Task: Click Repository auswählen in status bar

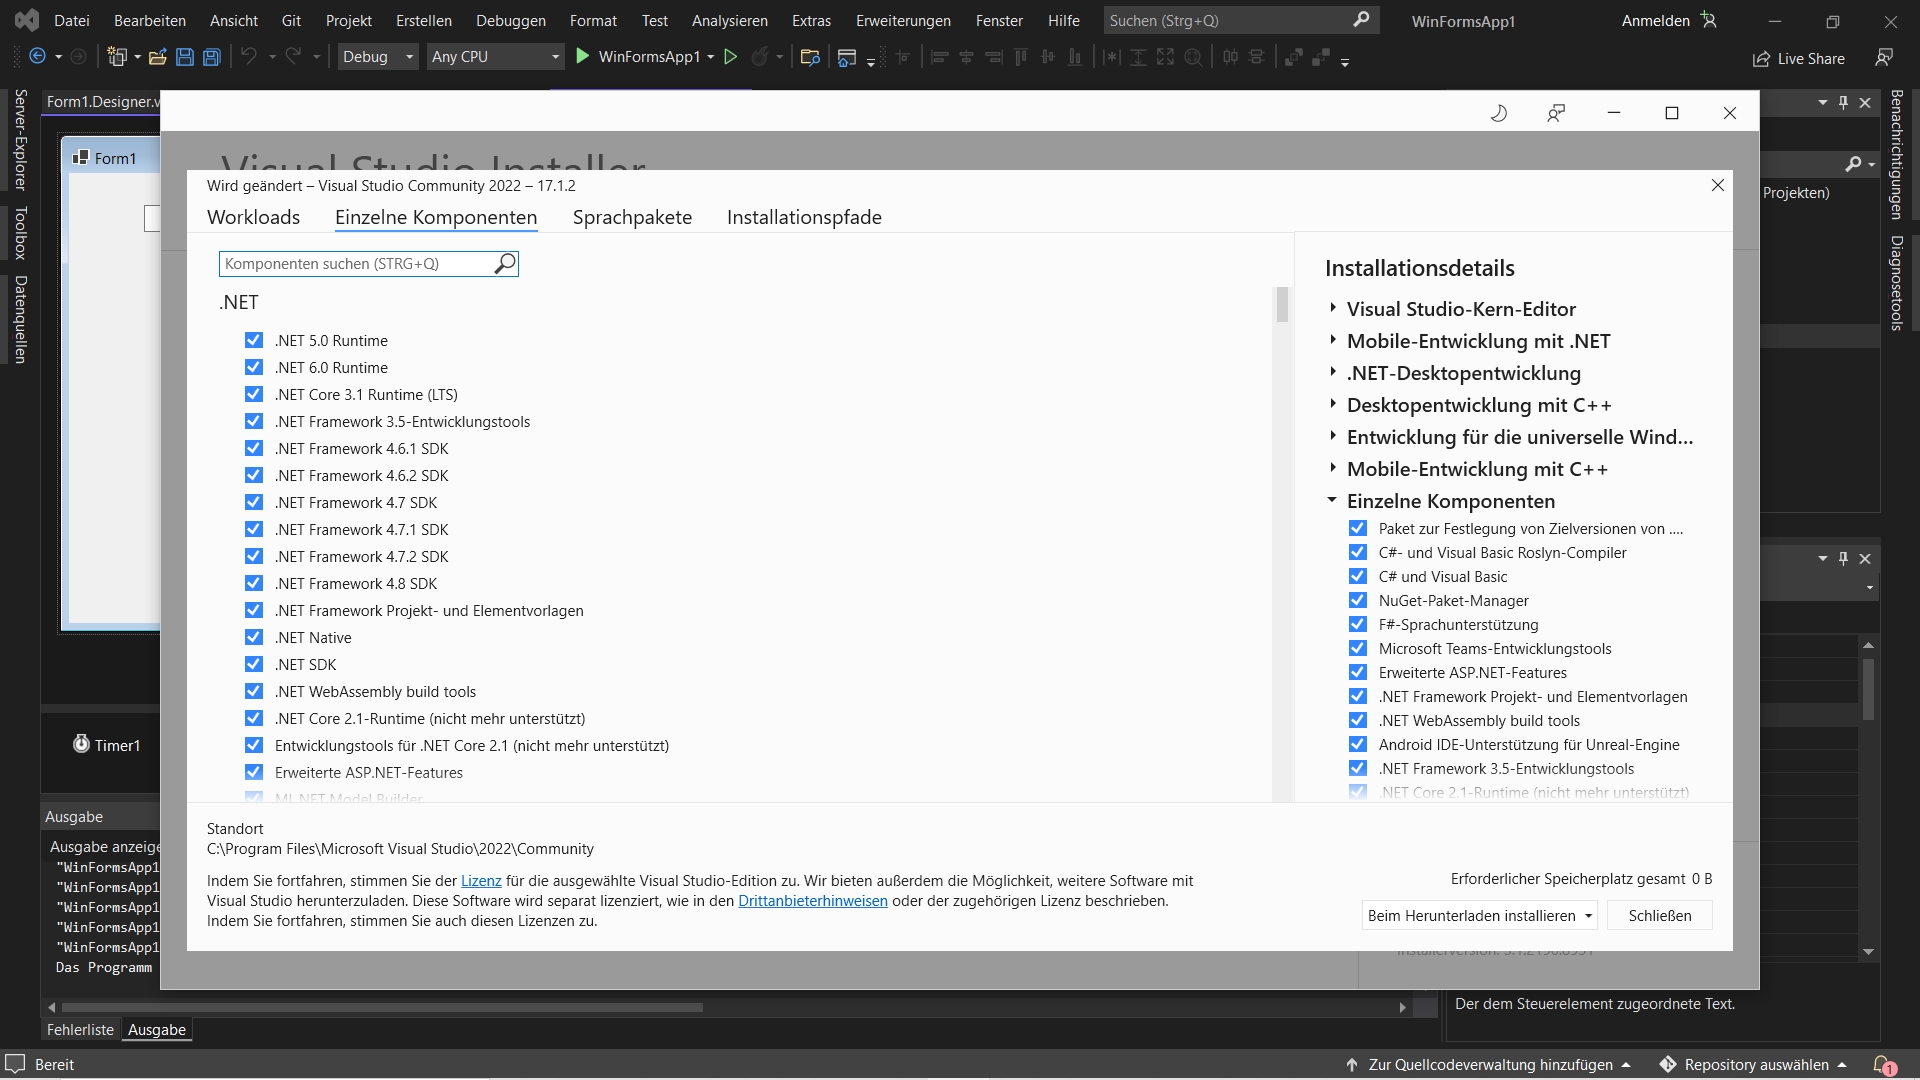Action: (1756, 1065)
